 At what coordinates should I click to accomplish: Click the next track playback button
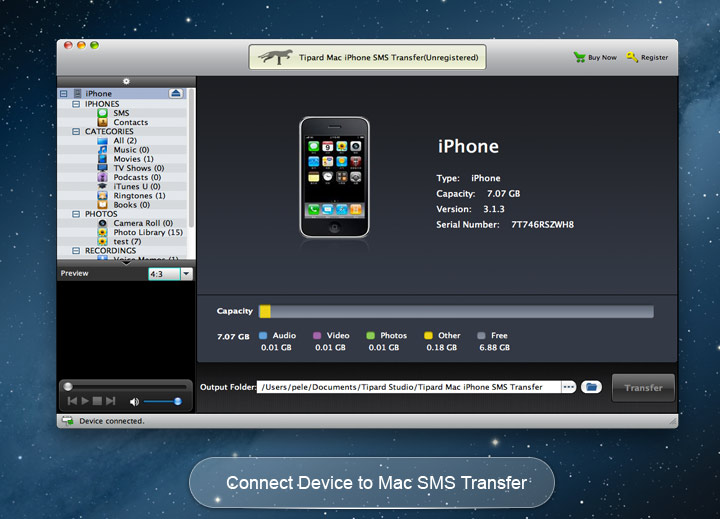coord(111,401)
